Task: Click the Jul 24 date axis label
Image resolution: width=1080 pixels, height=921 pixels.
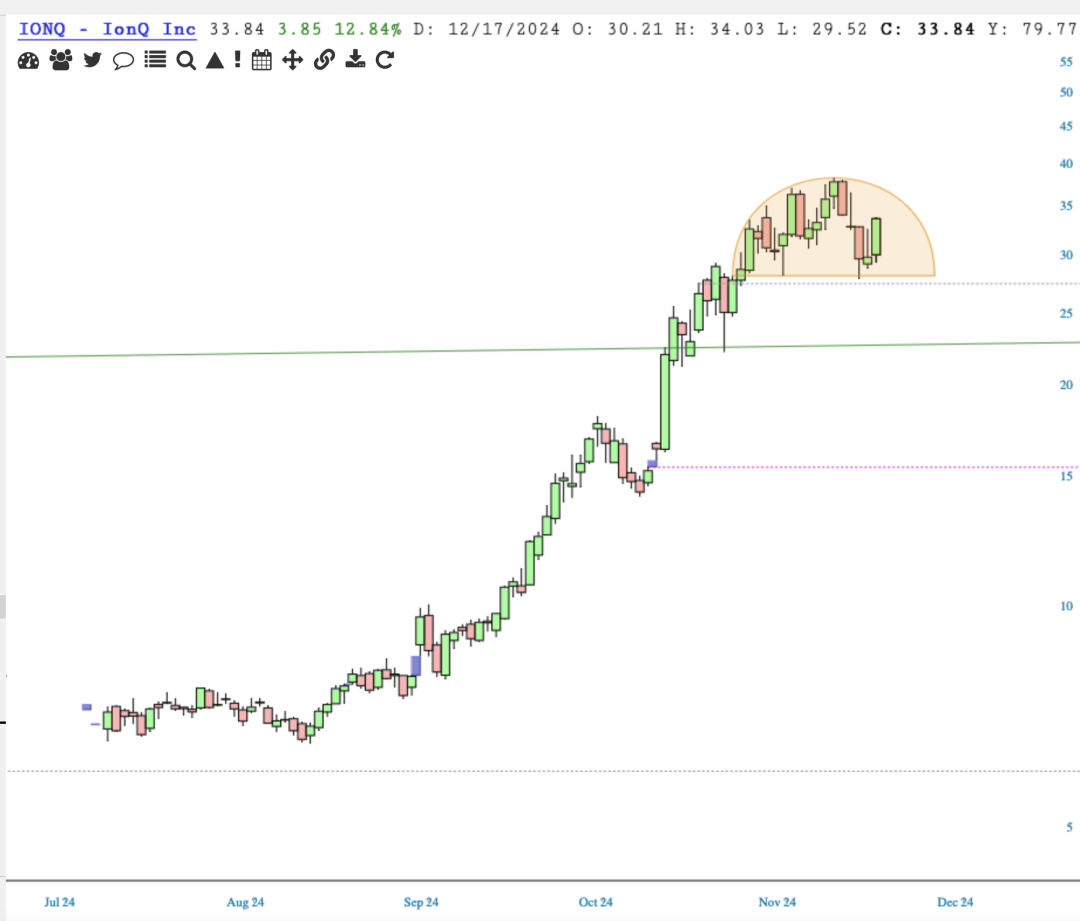Action: pos(59,902)
